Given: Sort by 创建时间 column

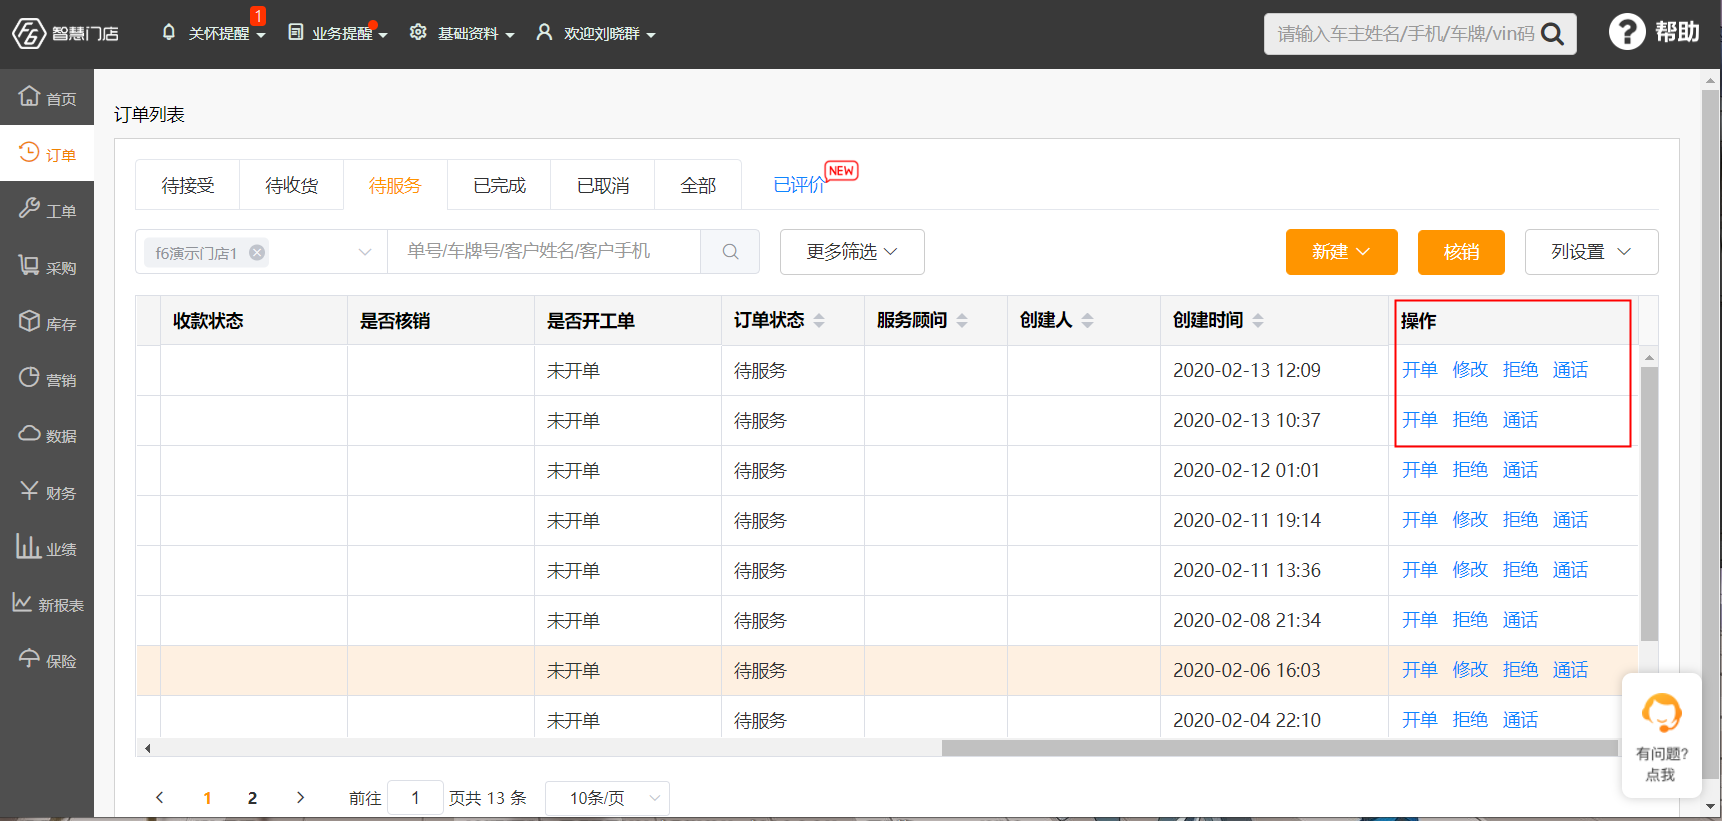Looking at the screenshot, I should click(1258, 320).
